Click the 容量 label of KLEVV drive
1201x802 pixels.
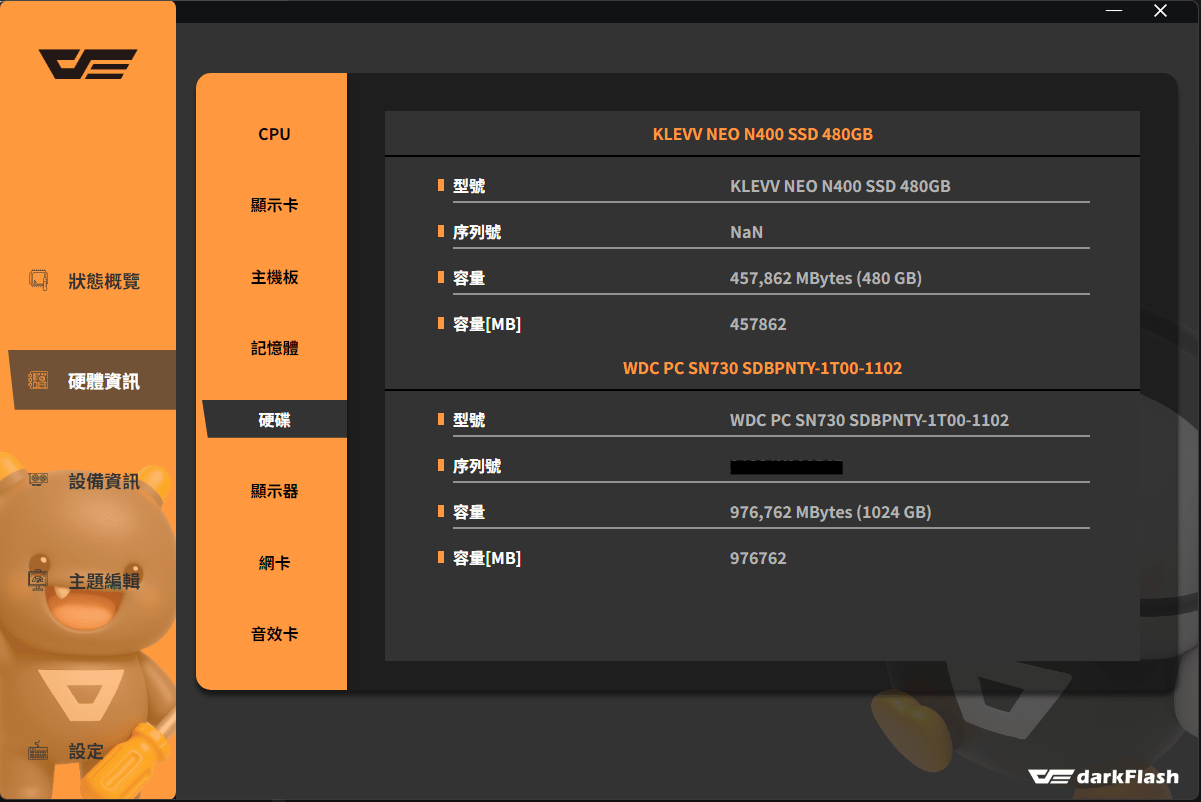click(469, 278)
